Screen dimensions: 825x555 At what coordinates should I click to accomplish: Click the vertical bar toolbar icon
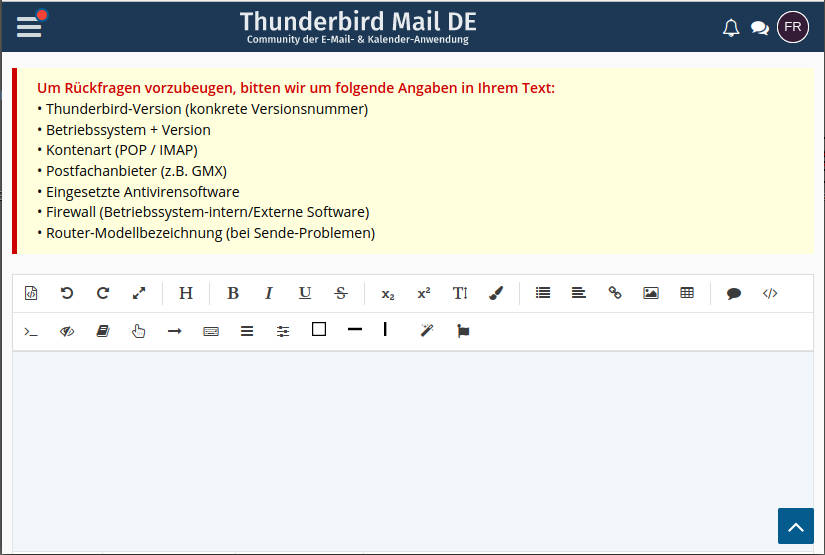[x=385, y=329]
